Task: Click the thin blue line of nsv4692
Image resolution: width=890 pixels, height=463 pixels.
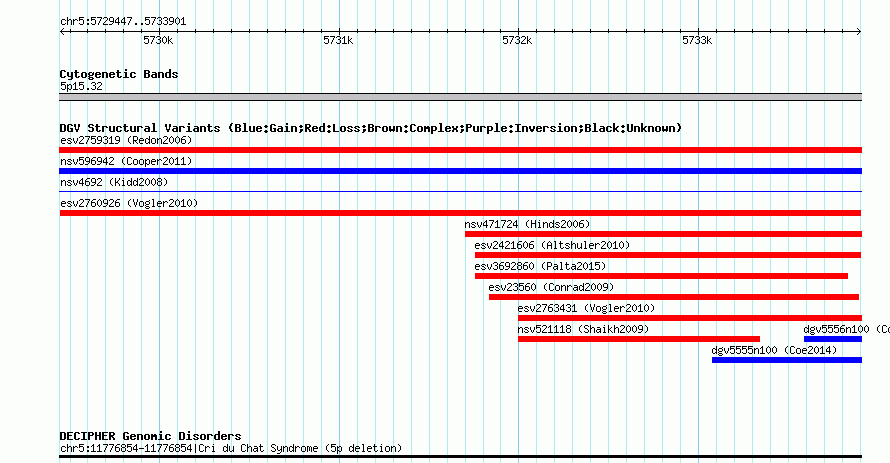Action: pos(460,192)
